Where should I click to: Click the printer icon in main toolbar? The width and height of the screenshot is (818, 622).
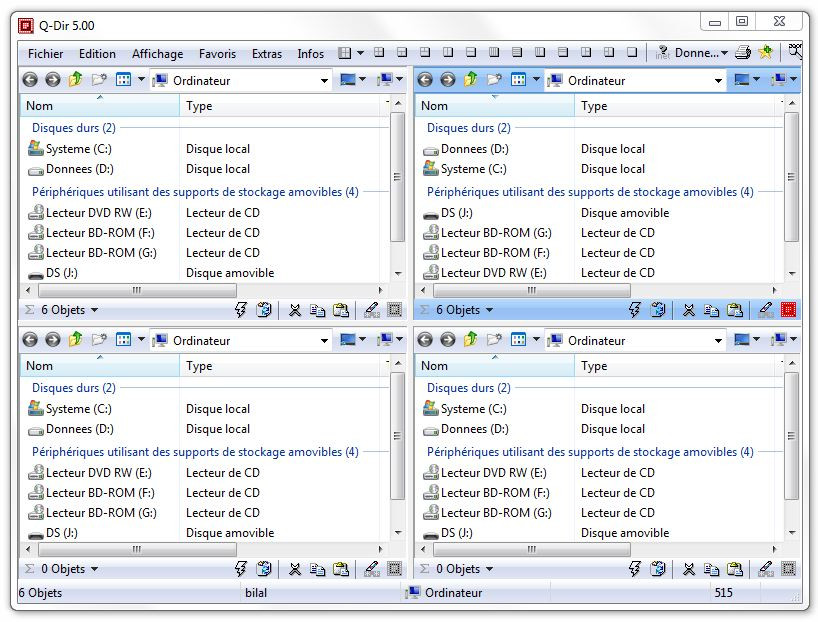(x=742, y=53)
